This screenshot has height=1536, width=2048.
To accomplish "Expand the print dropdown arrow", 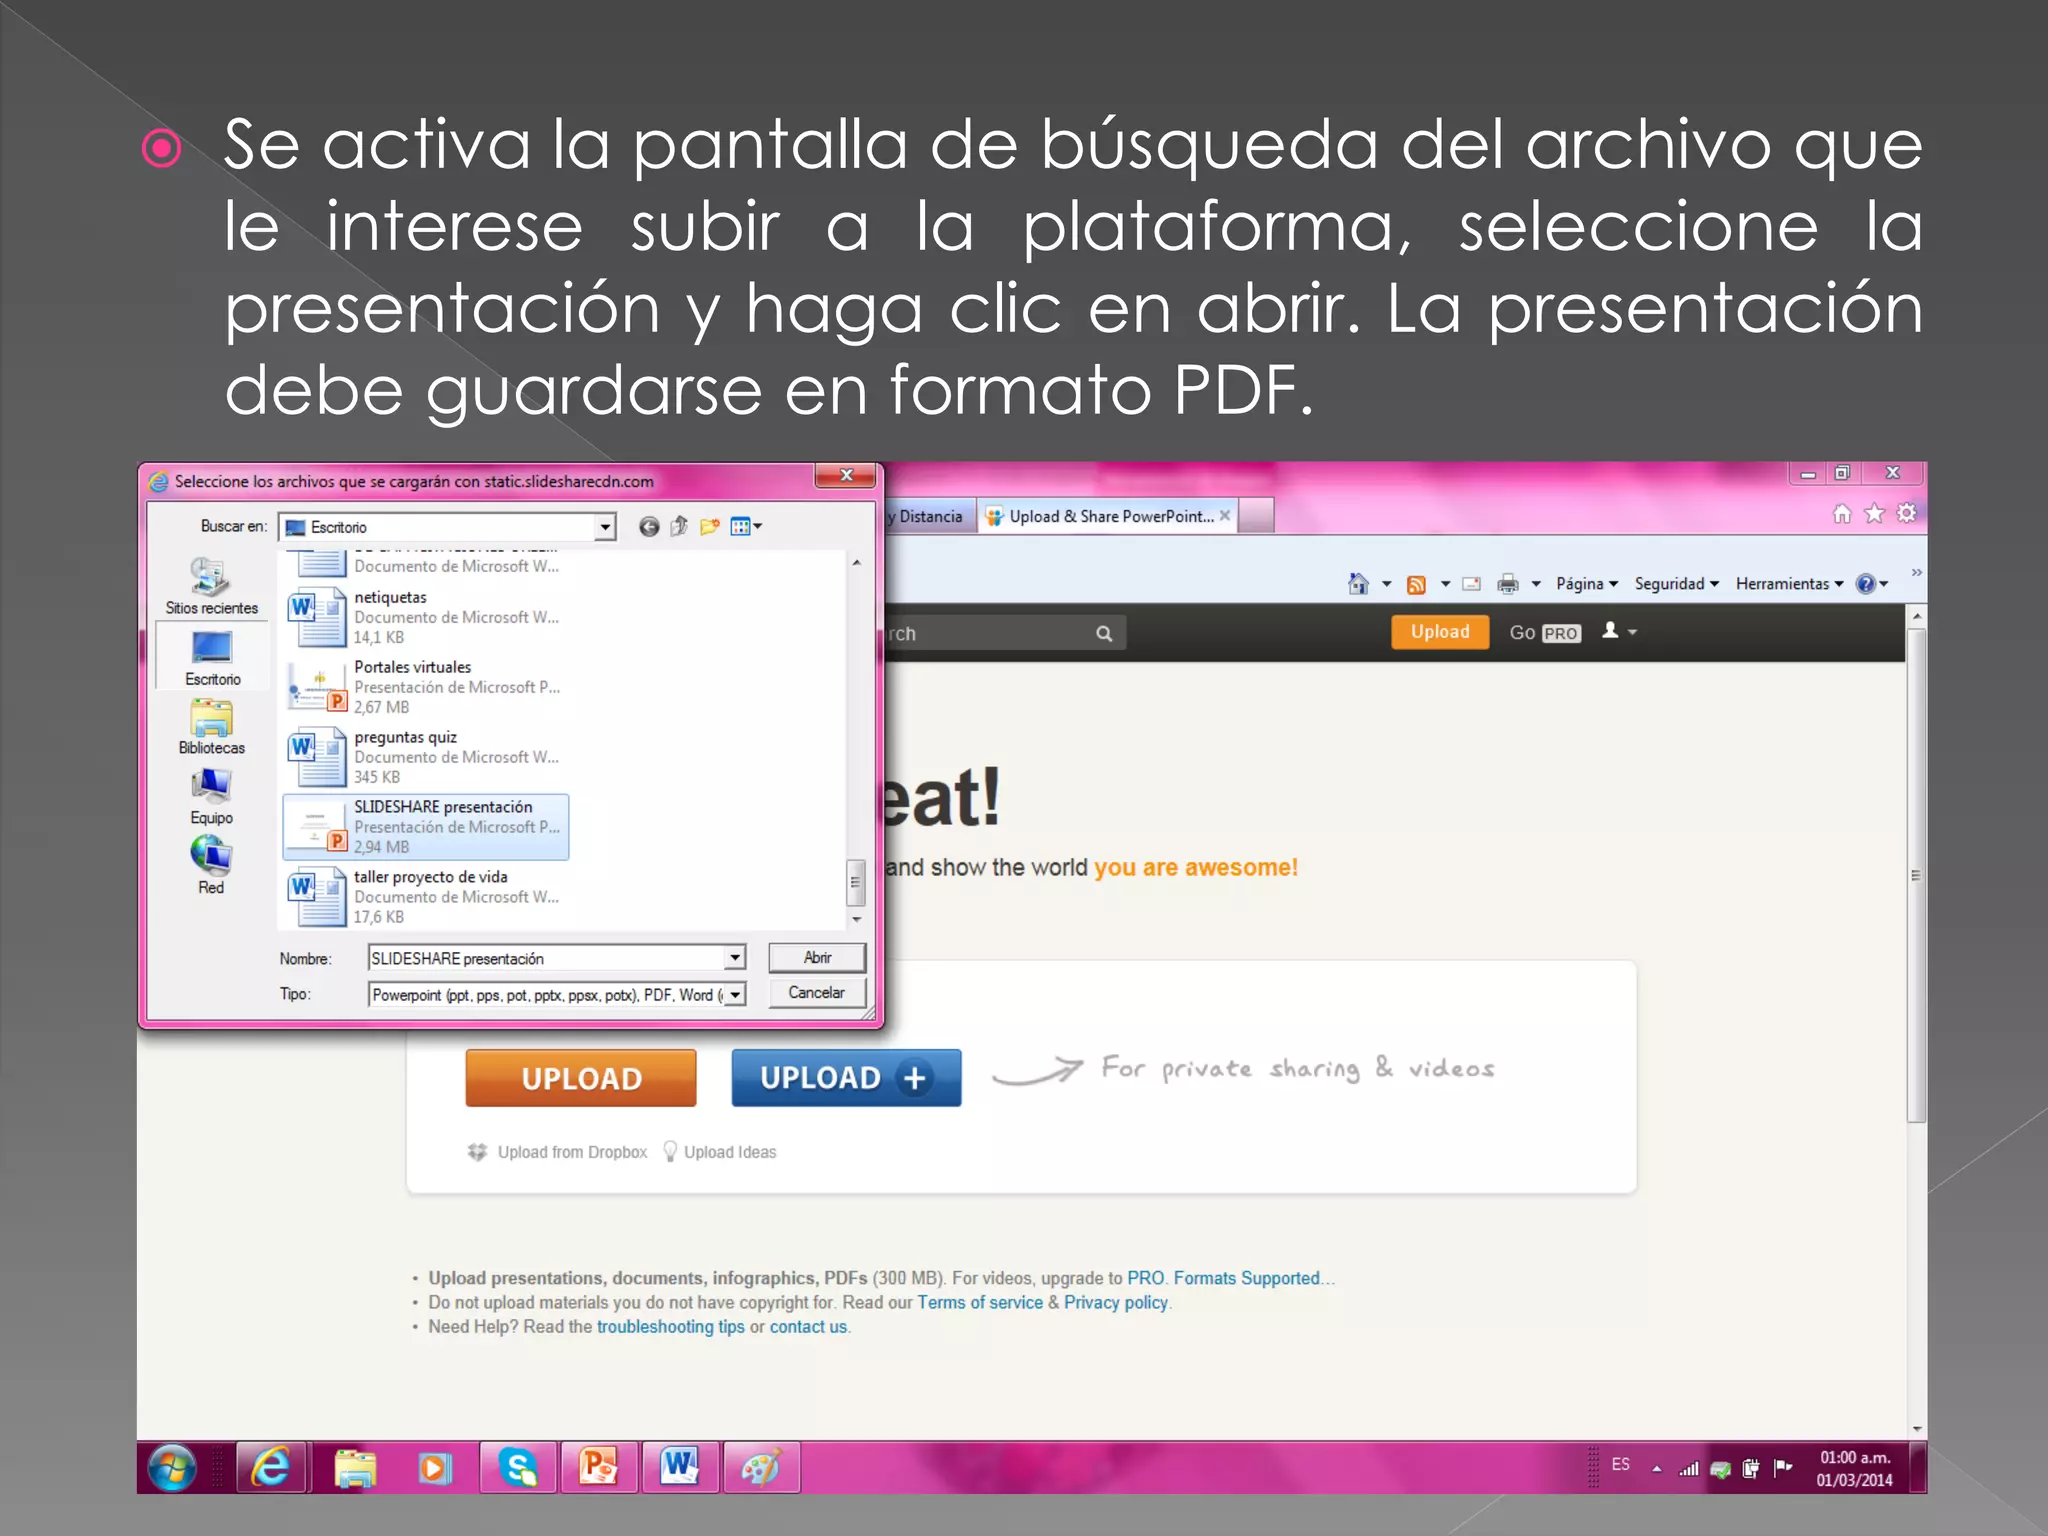I will (x=1536, y=584).
